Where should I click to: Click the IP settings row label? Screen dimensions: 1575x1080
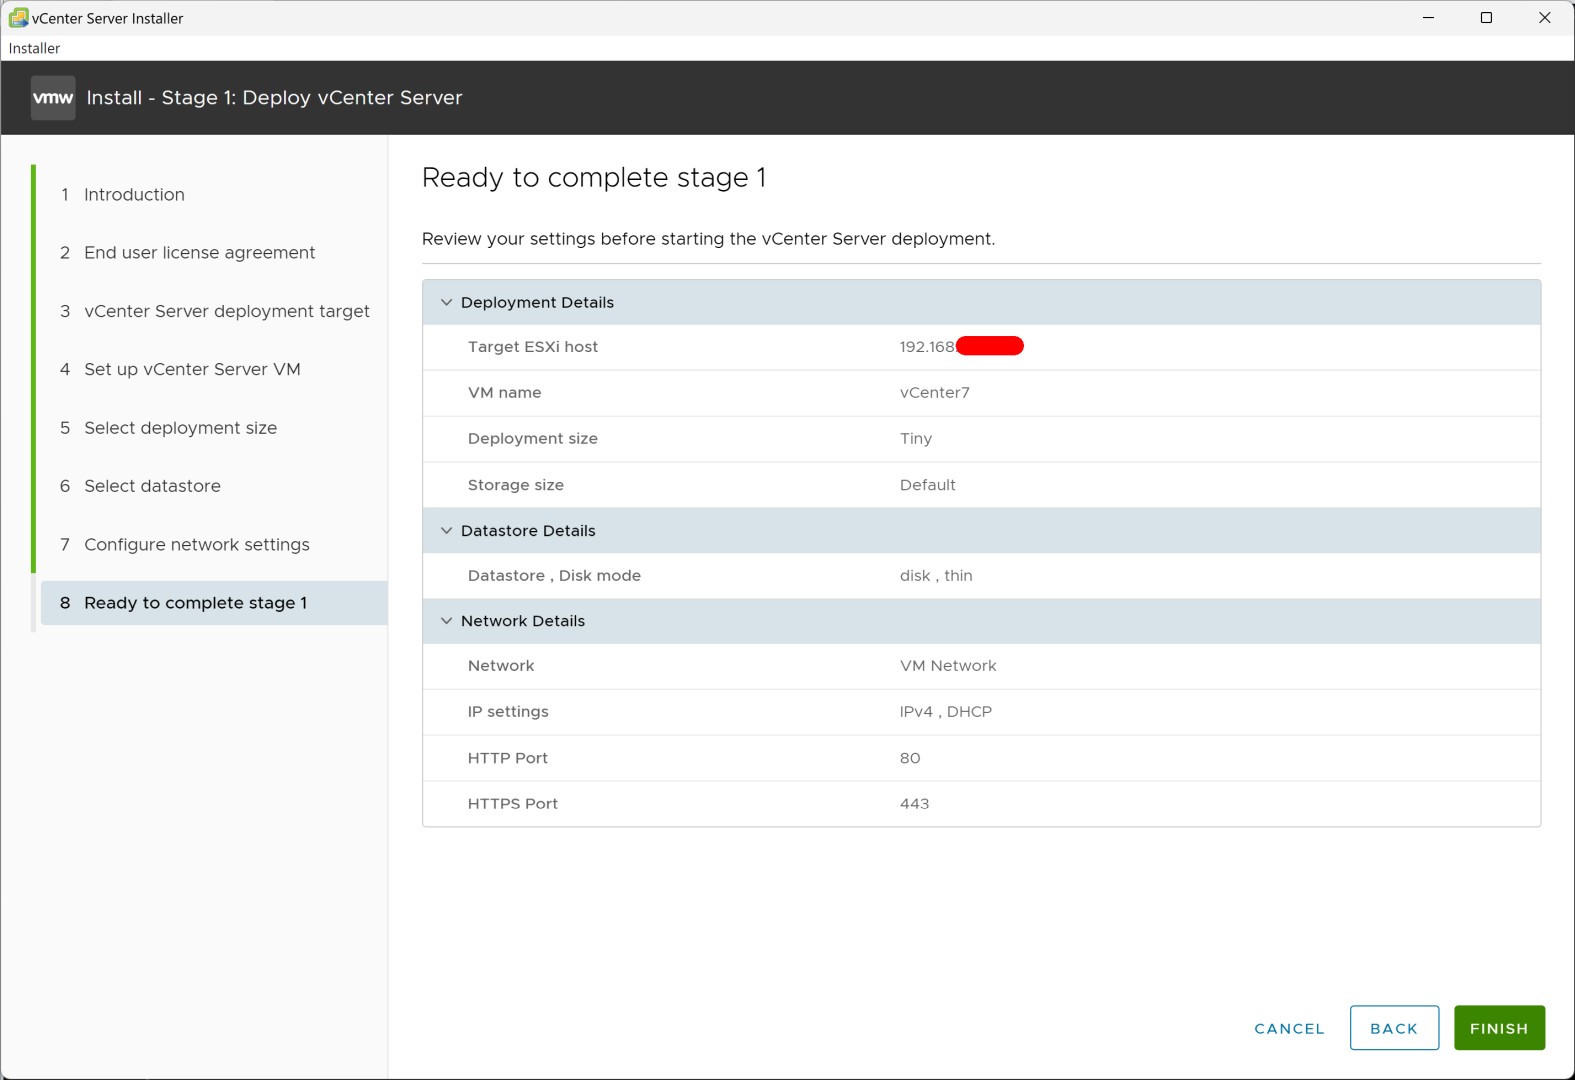[x=508, y=712]
